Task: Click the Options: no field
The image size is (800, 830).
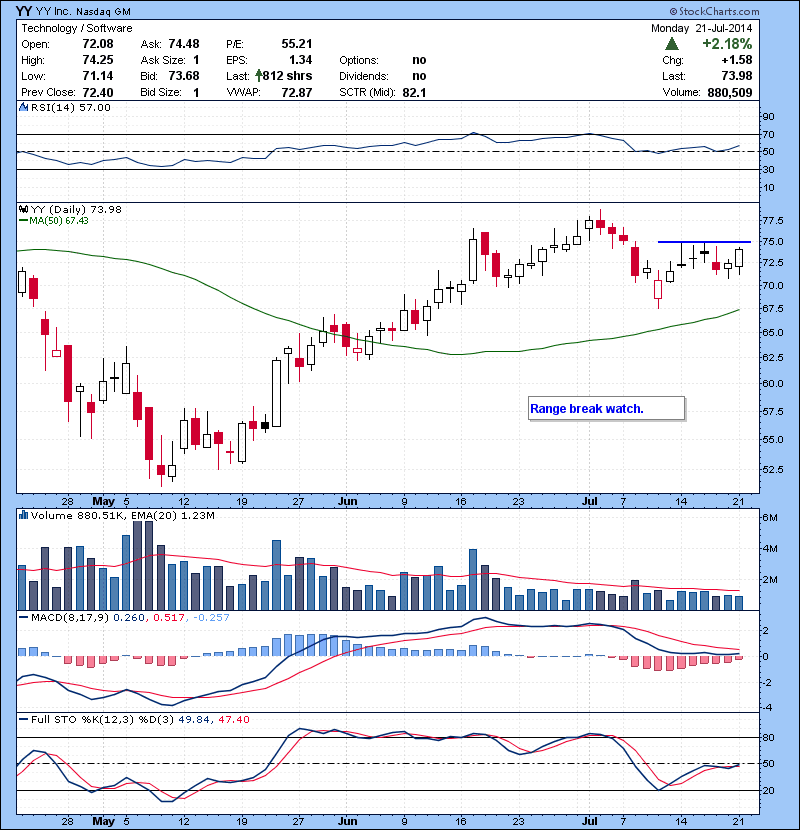Action: pos(383,60)
